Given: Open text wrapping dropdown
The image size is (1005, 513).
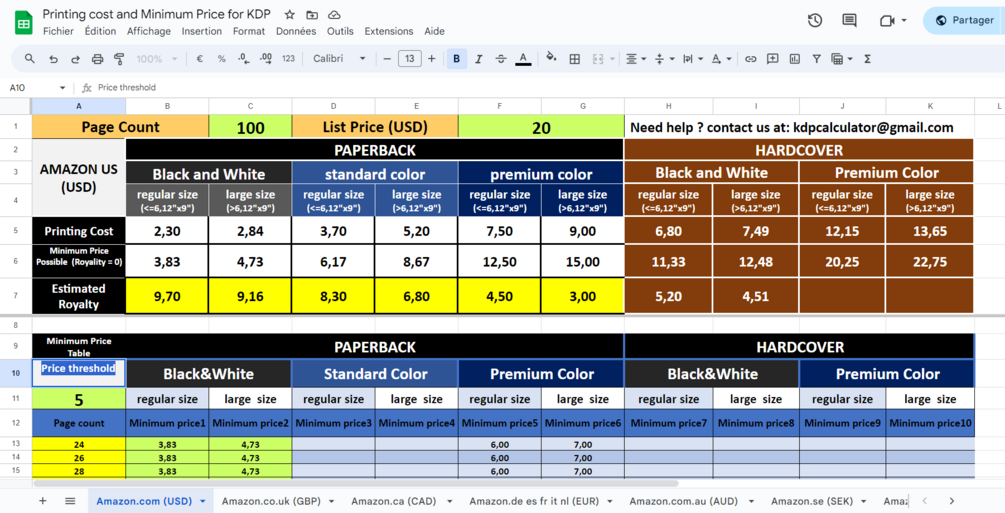Looking at the screenshot, I should (x=692, y=58).
